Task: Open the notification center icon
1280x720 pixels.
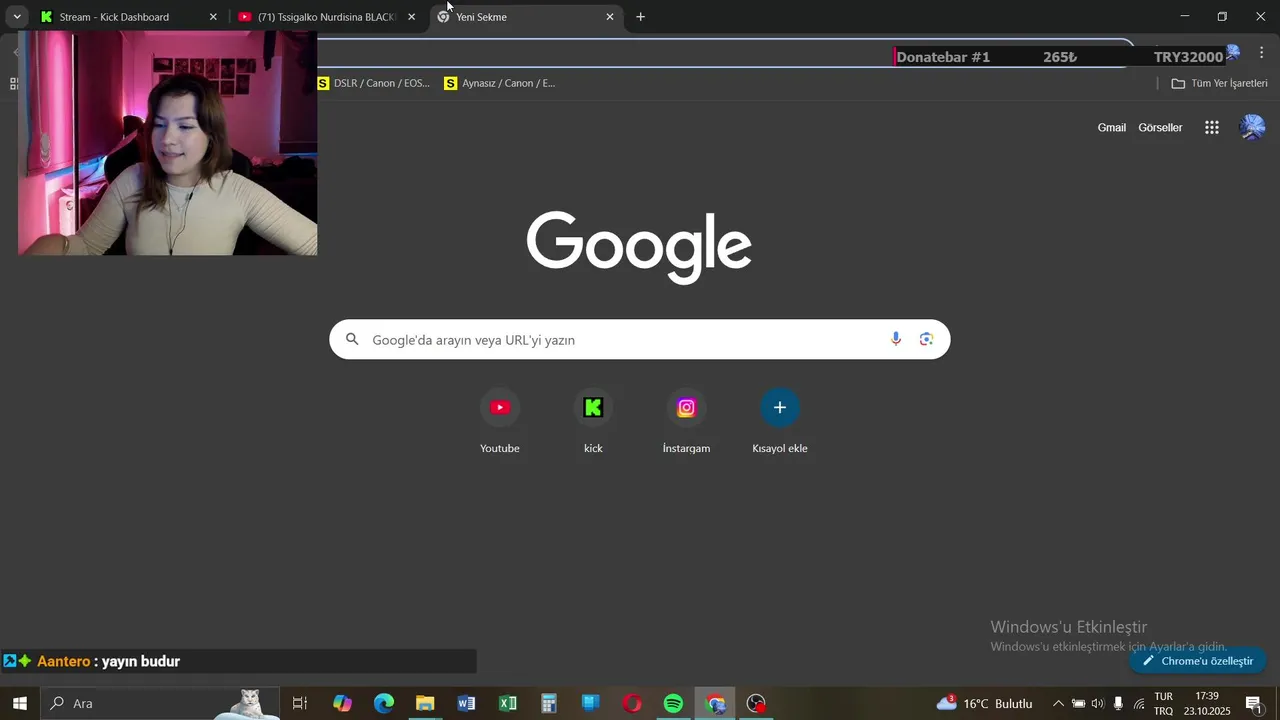Action: tap(1254, 703)
